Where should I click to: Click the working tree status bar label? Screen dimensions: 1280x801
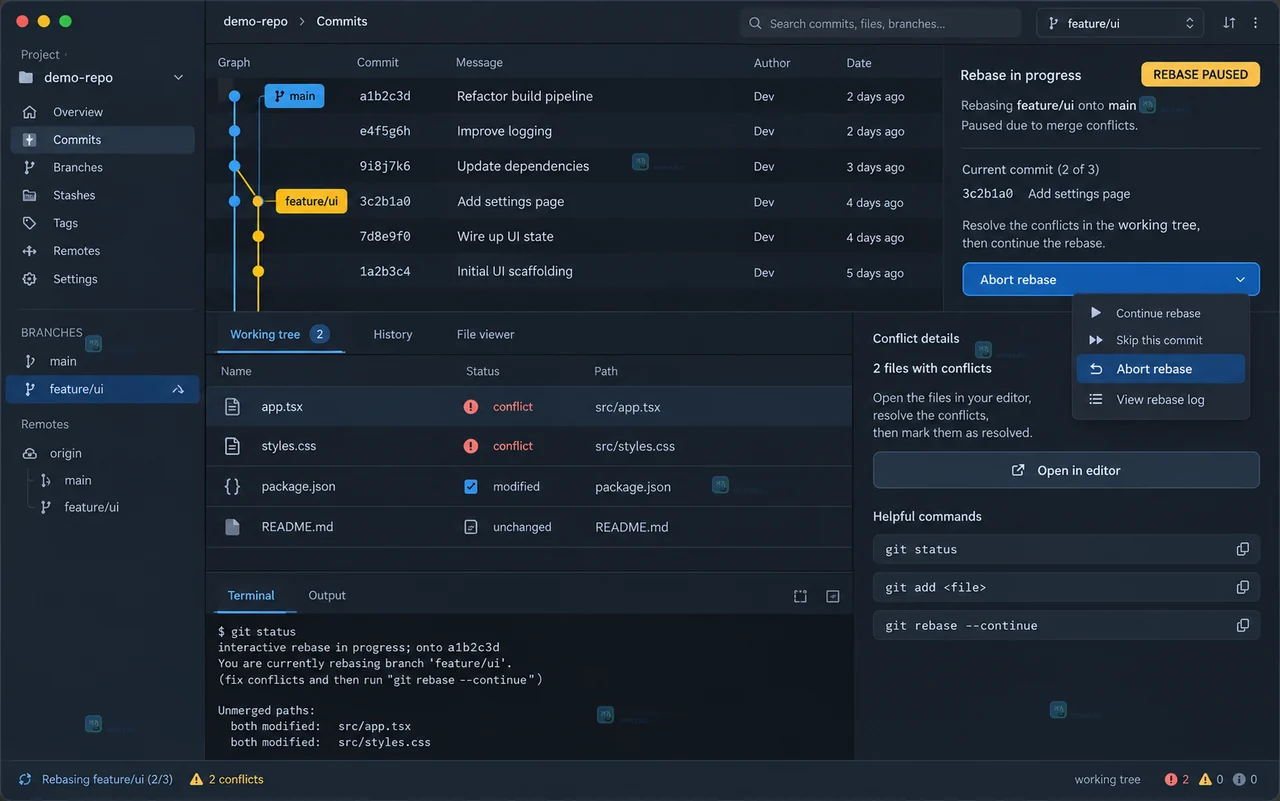pos(1107,780)
